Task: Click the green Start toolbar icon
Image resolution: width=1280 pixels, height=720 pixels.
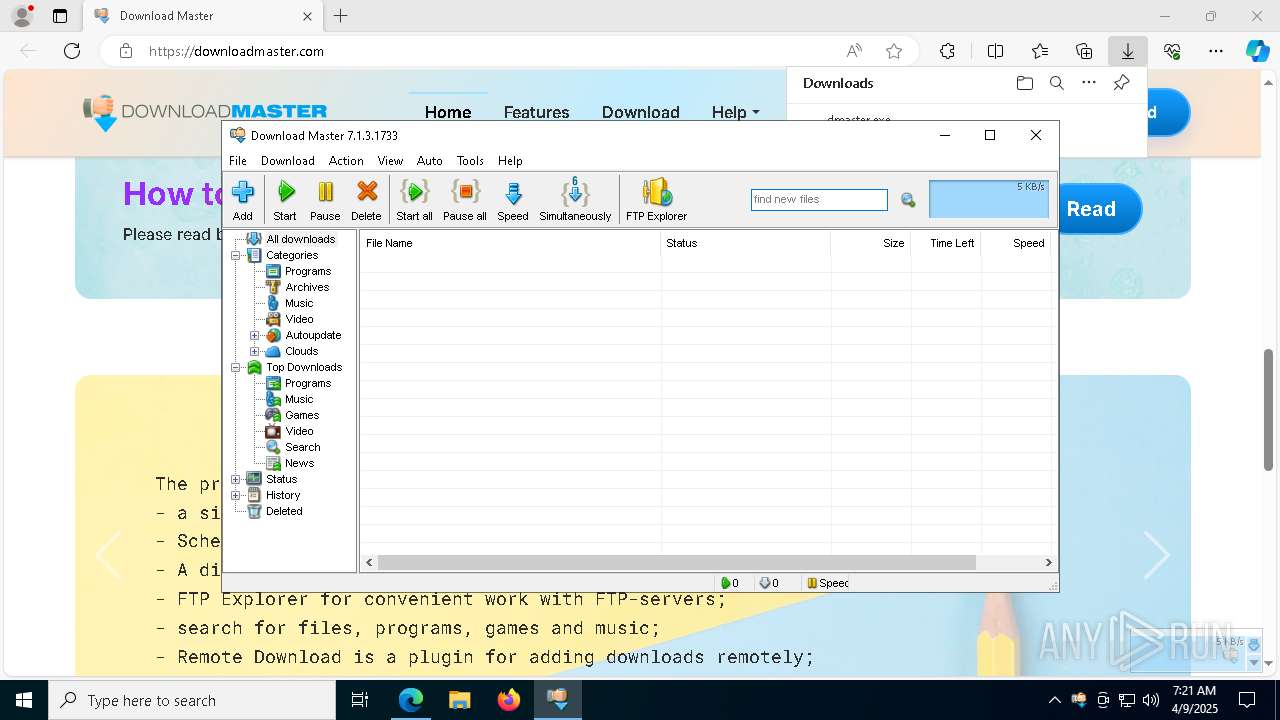Action: [285, 200]
